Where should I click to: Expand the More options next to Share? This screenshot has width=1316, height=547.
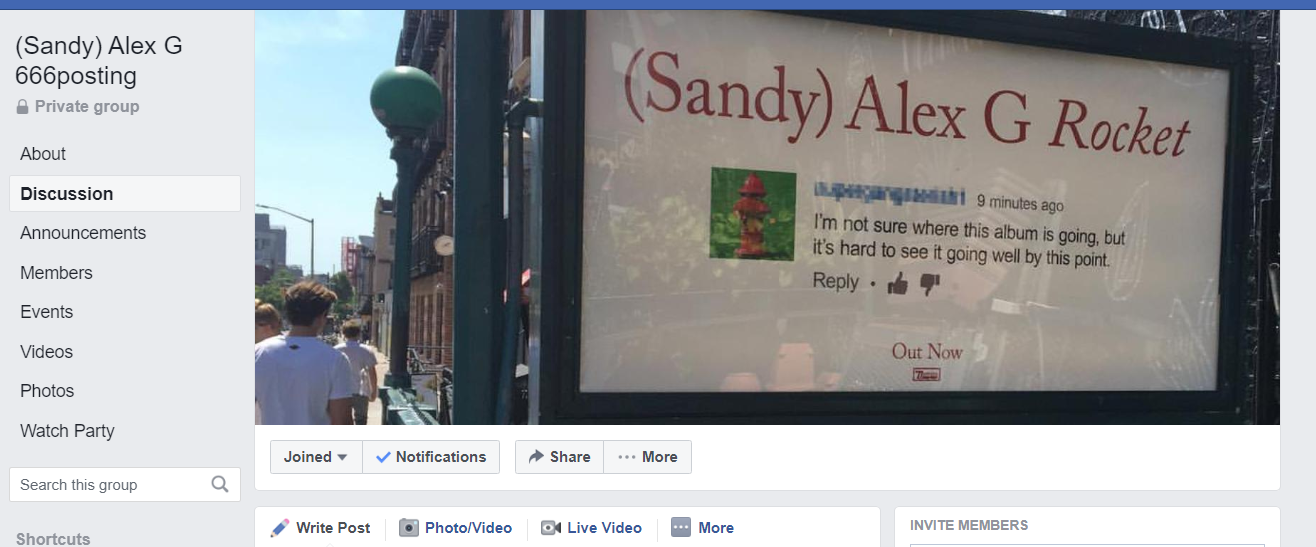[648, 457]
